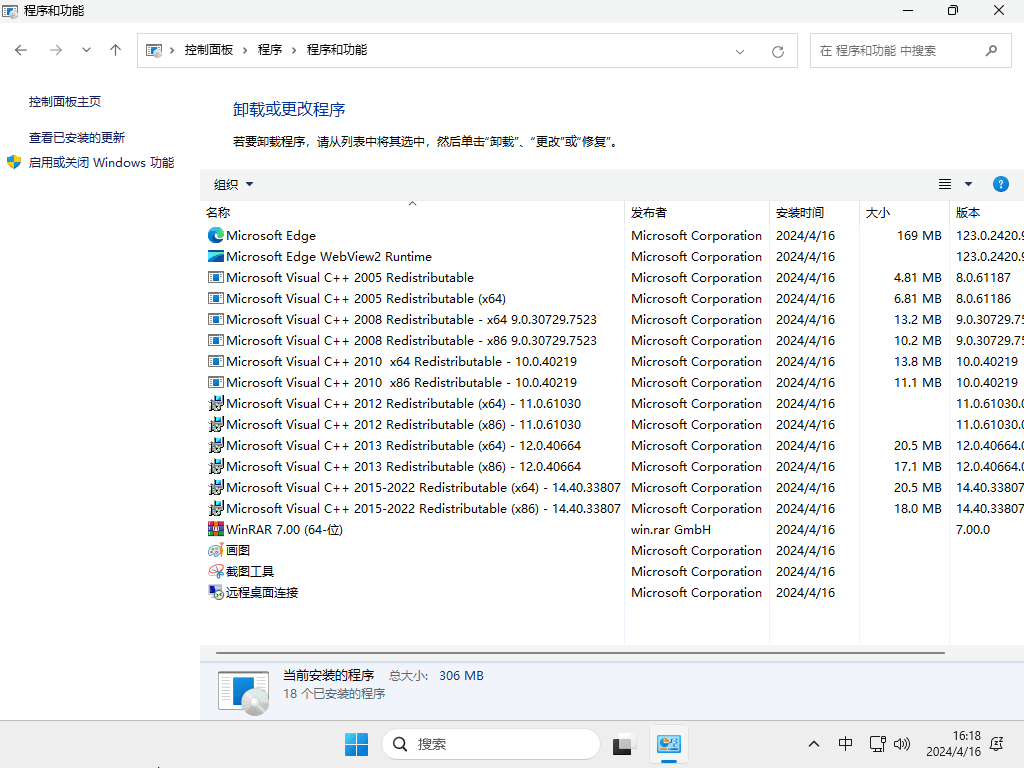Open the 组织 dropdown menu
The height and width of the screenshot is (768, 1024).
pyautogui.click(x=233, y=185)
